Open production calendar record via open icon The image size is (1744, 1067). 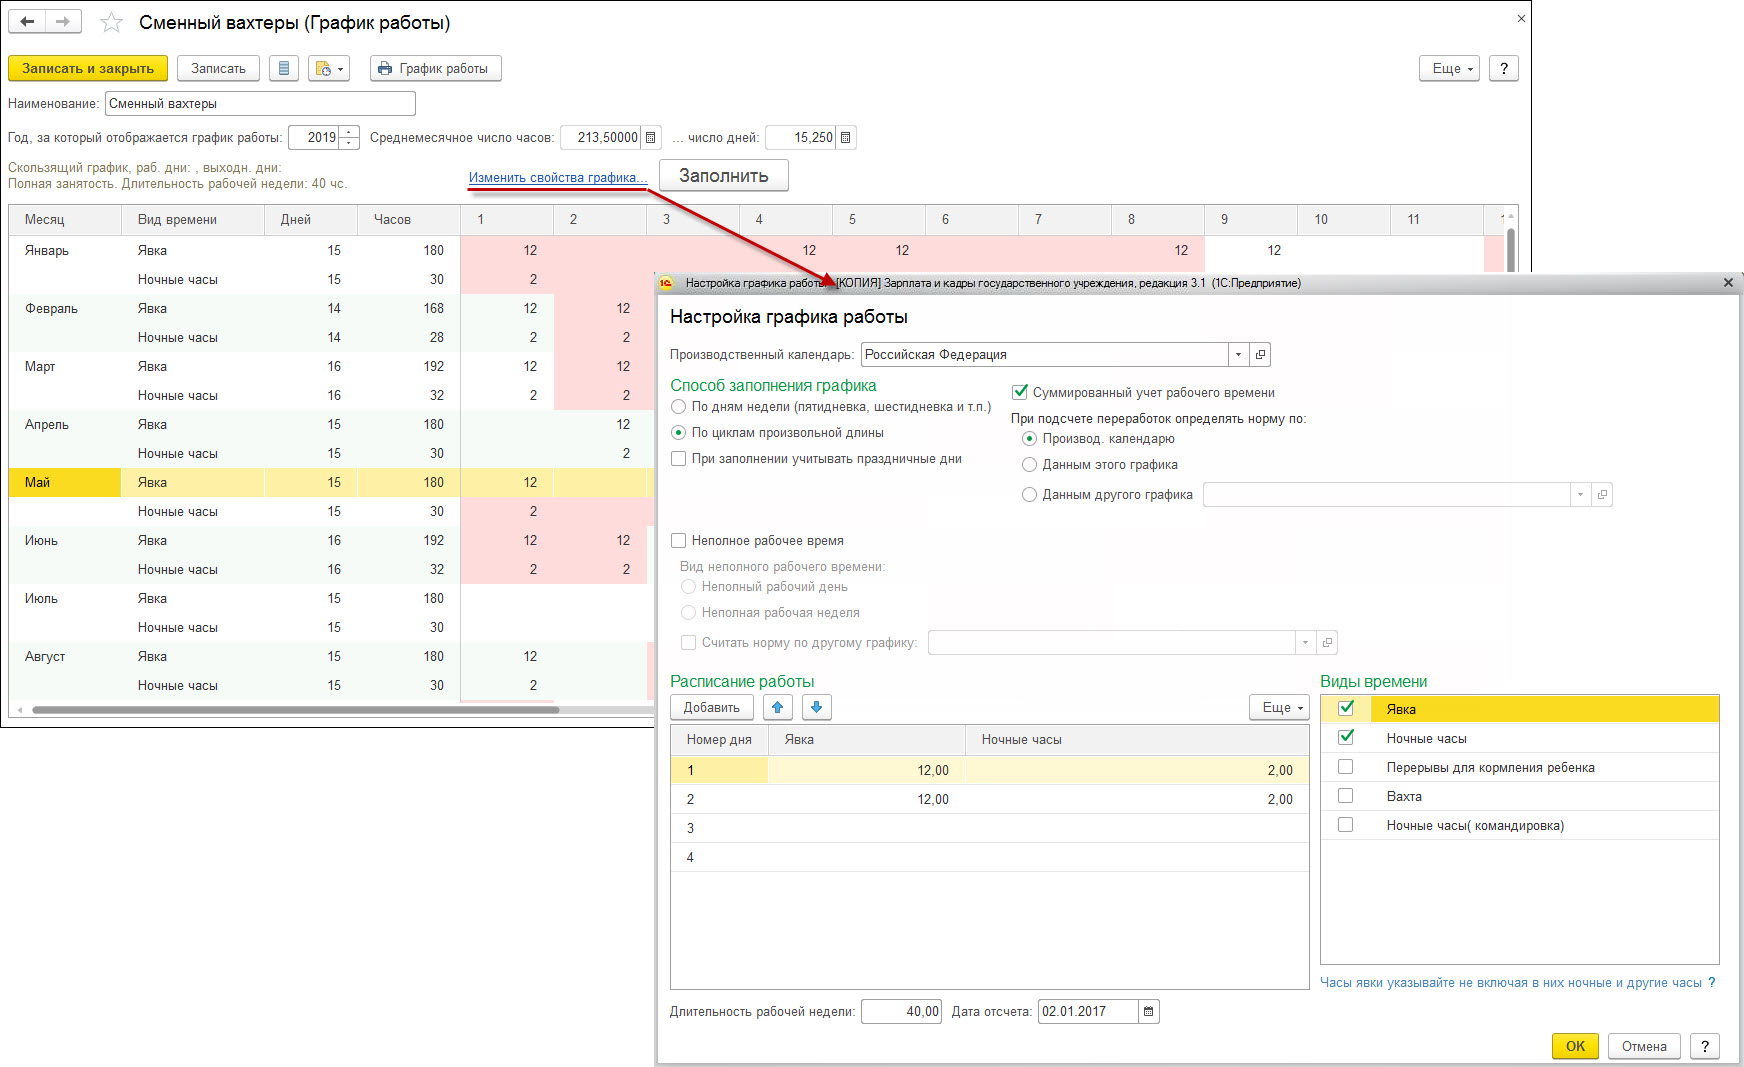pyautogui.click(x=1261, y=354)
